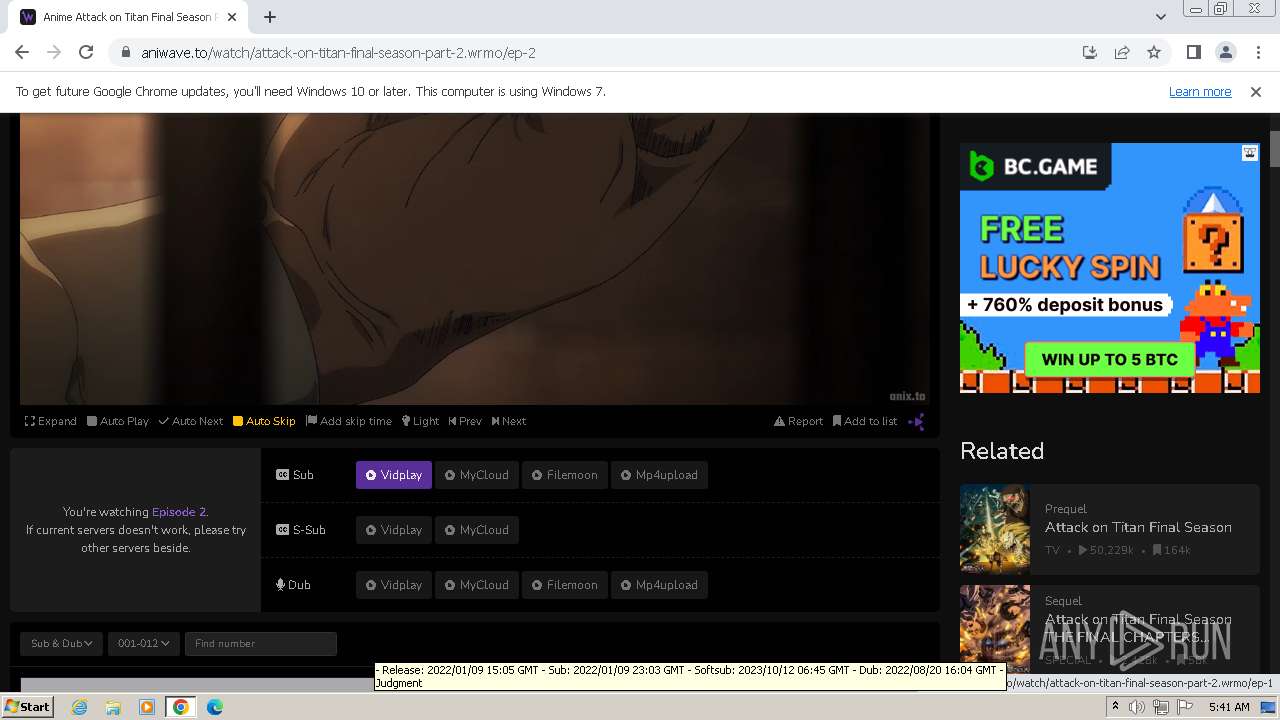Go to Next episode

(509, 421)
